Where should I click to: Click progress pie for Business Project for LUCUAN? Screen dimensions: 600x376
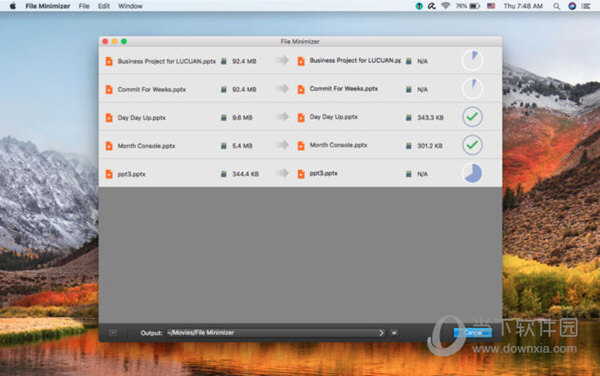[x=472, y=60]
